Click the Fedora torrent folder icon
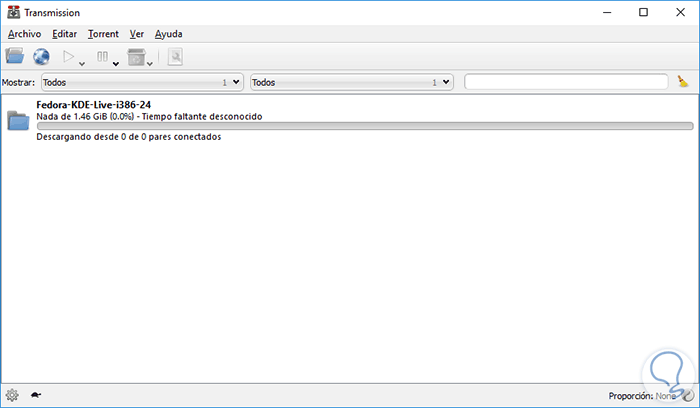 tap(18, 121)
